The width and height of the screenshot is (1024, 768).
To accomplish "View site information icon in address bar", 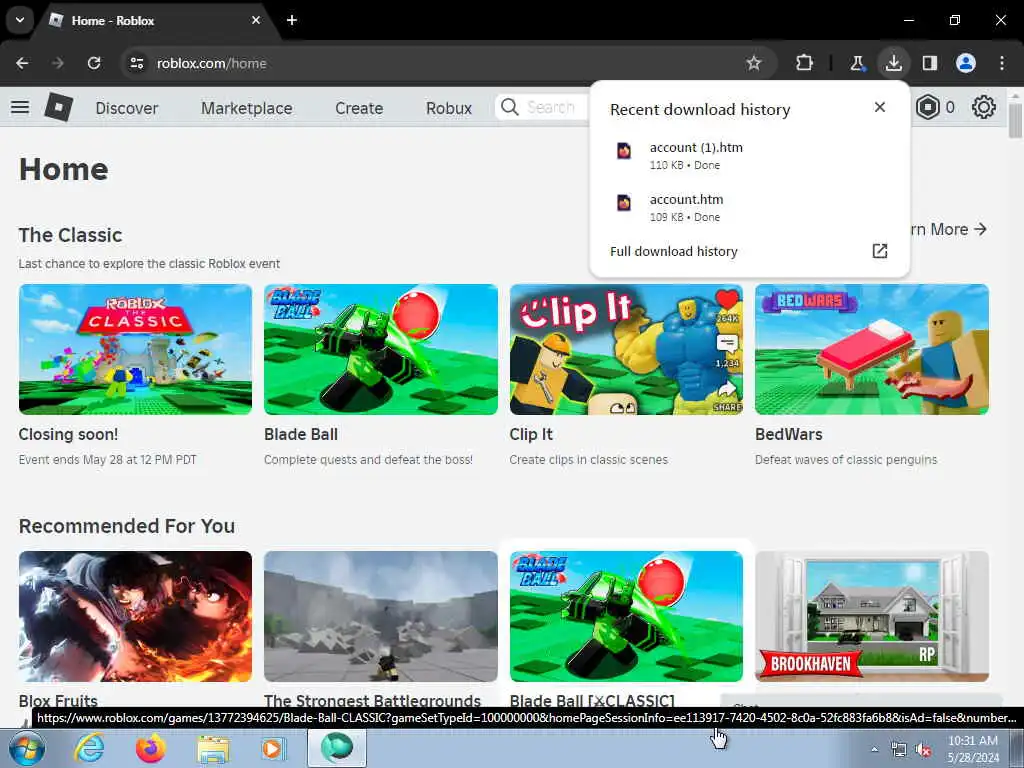I will (136, 63).
